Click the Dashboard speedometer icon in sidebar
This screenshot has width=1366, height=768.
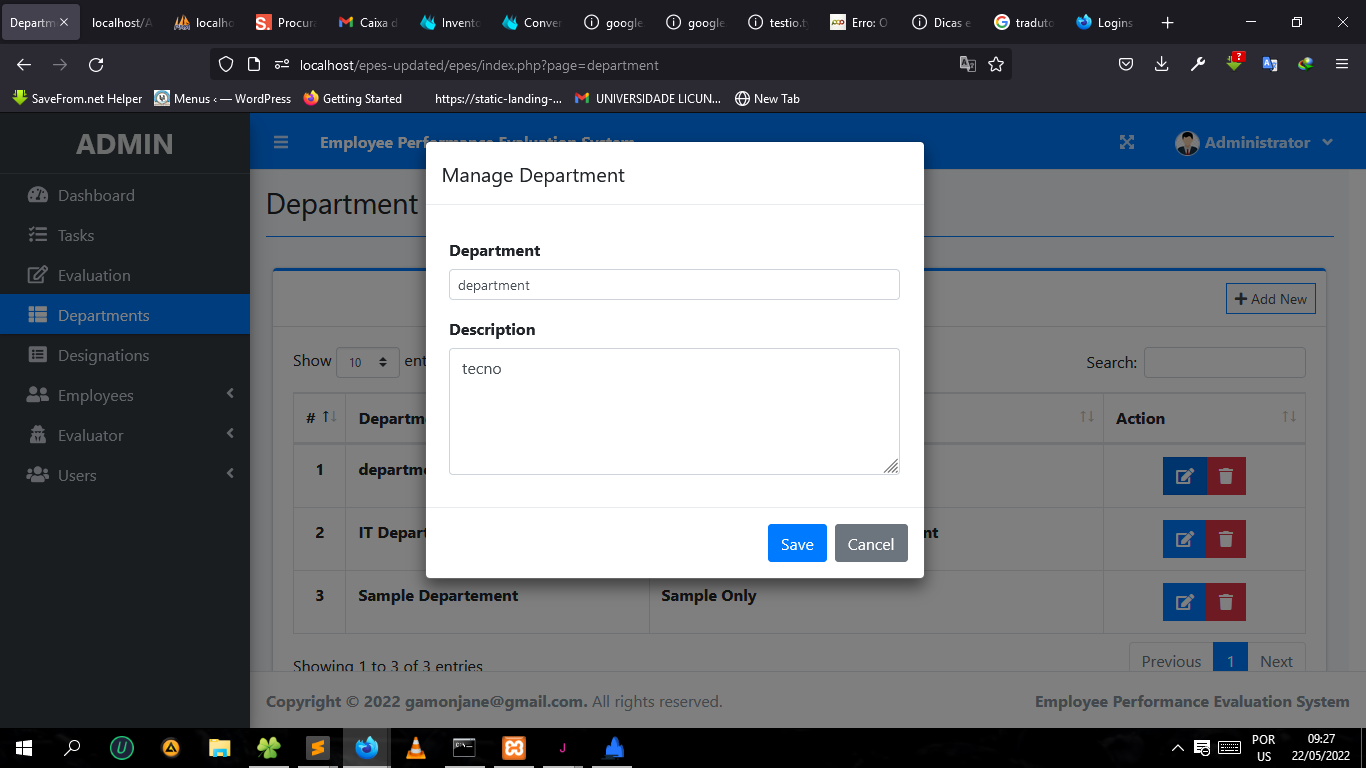point(38,195)
